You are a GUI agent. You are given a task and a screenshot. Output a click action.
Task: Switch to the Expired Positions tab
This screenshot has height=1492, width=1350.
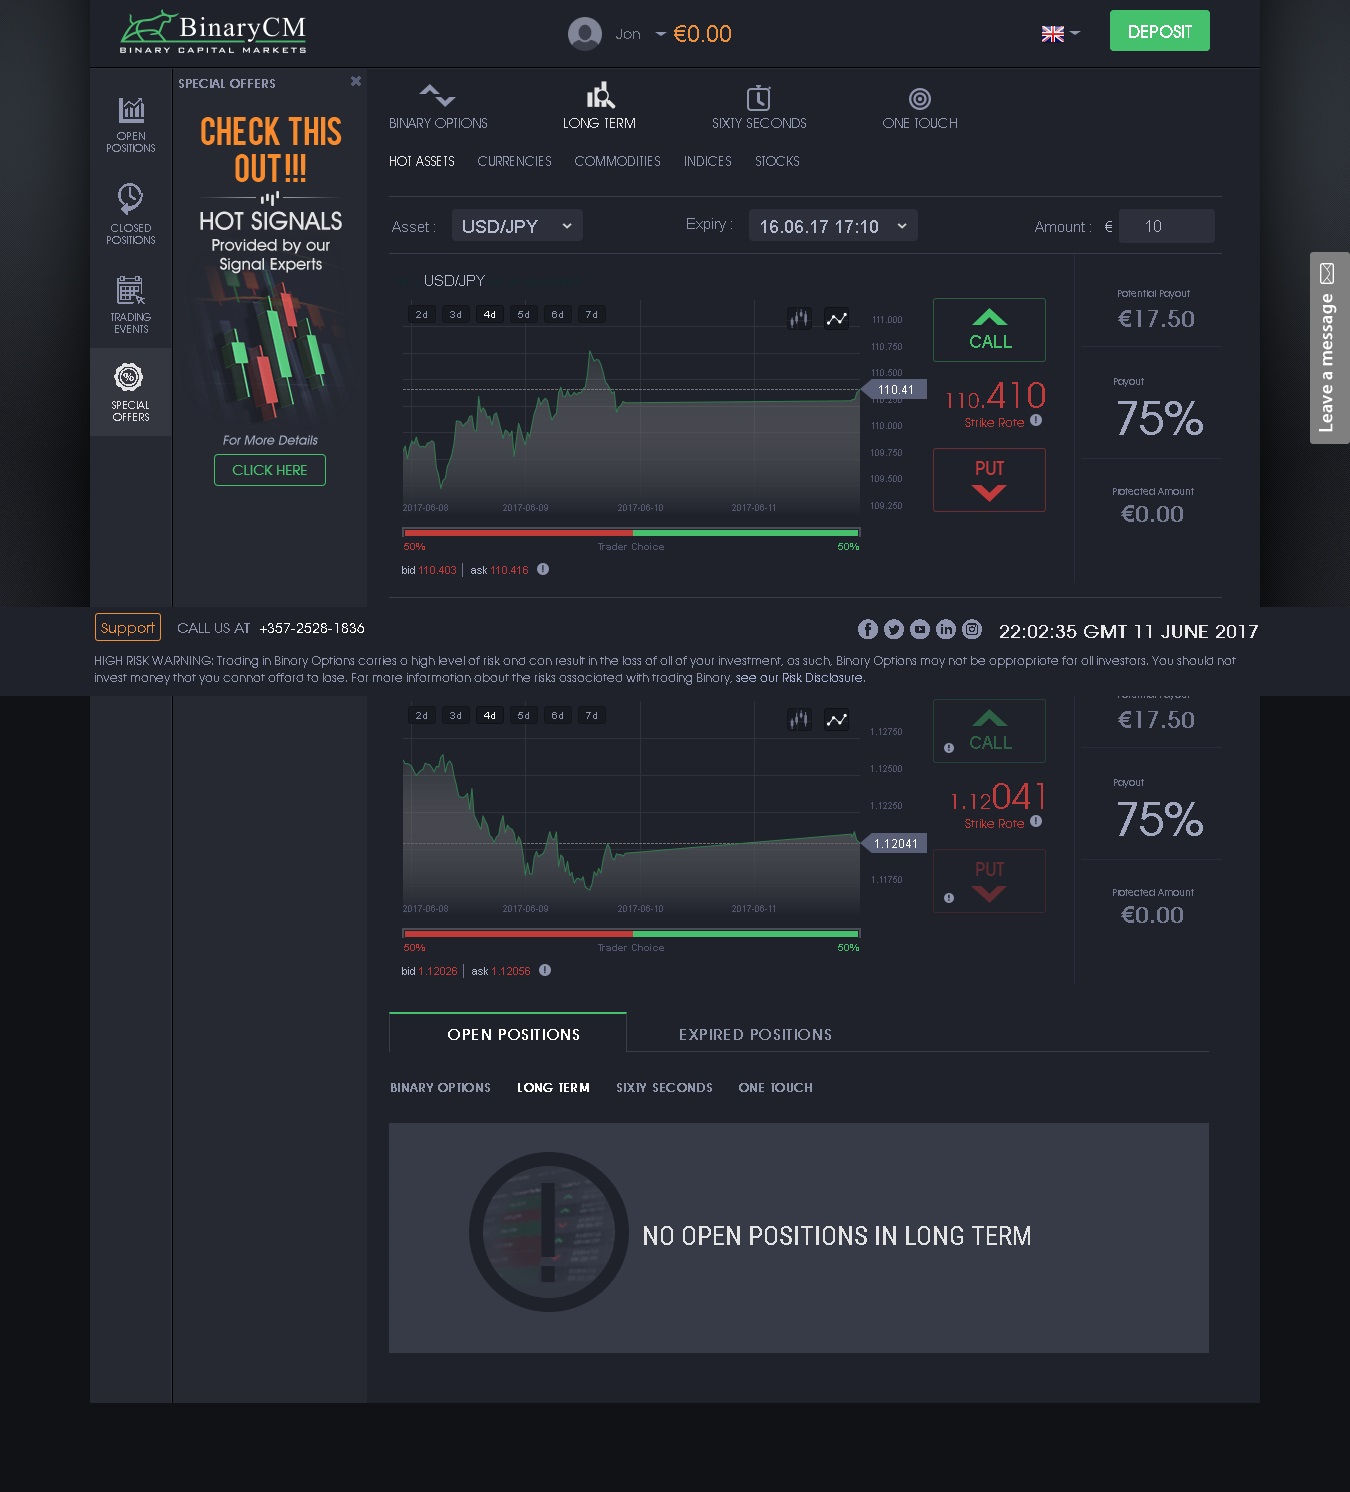[x=755, y=1034]
